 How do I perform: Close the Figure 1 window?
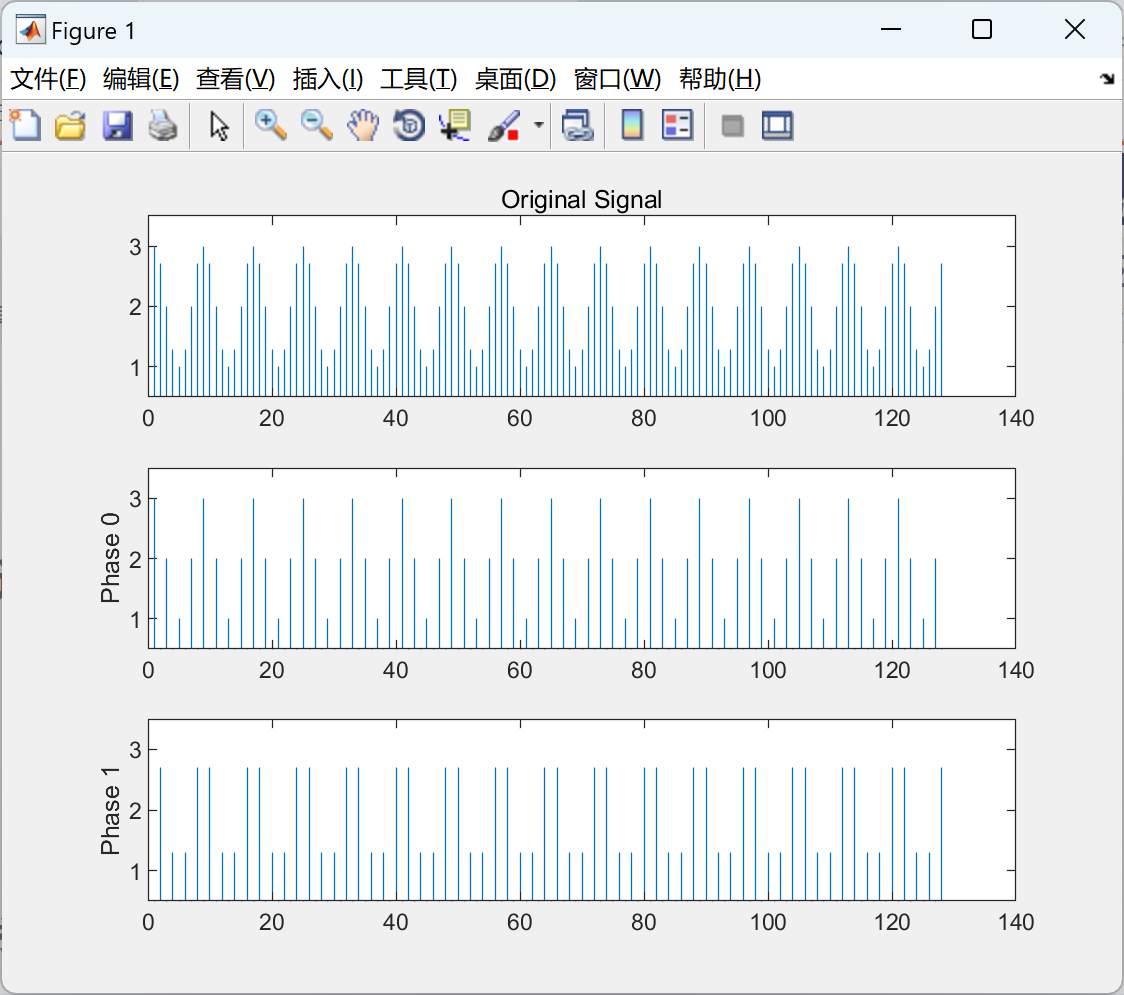[x=1075, y=29]
